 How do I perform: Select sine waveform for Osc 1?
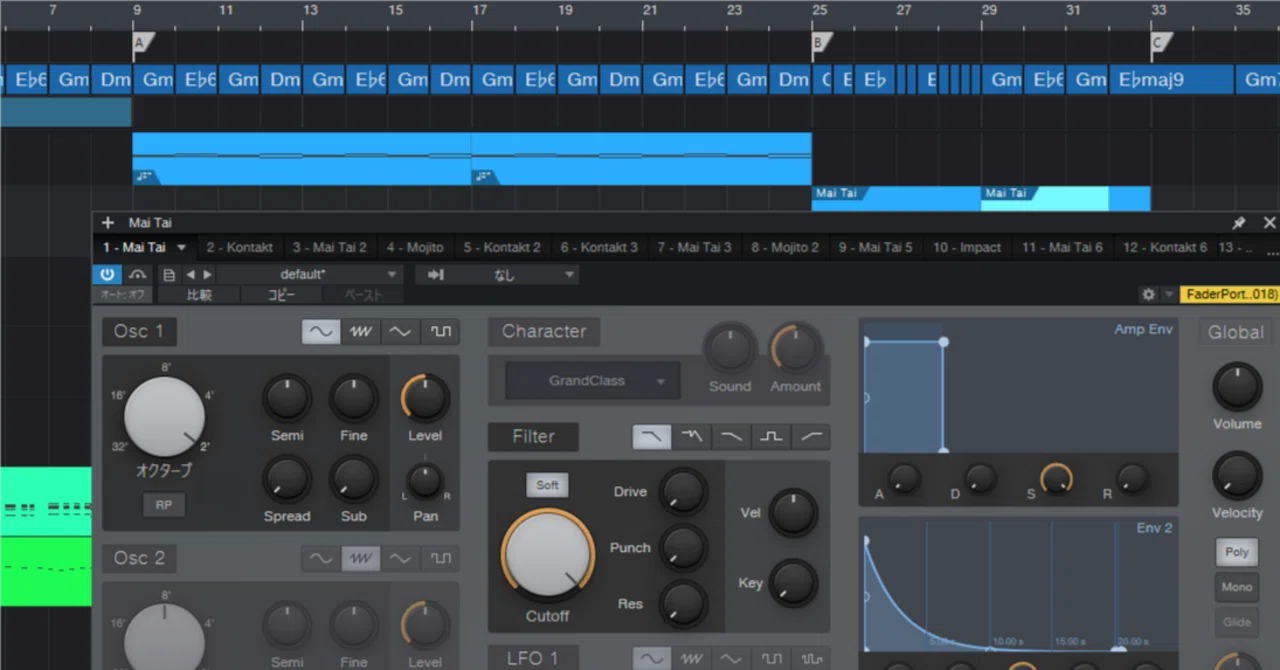point(321,331)
